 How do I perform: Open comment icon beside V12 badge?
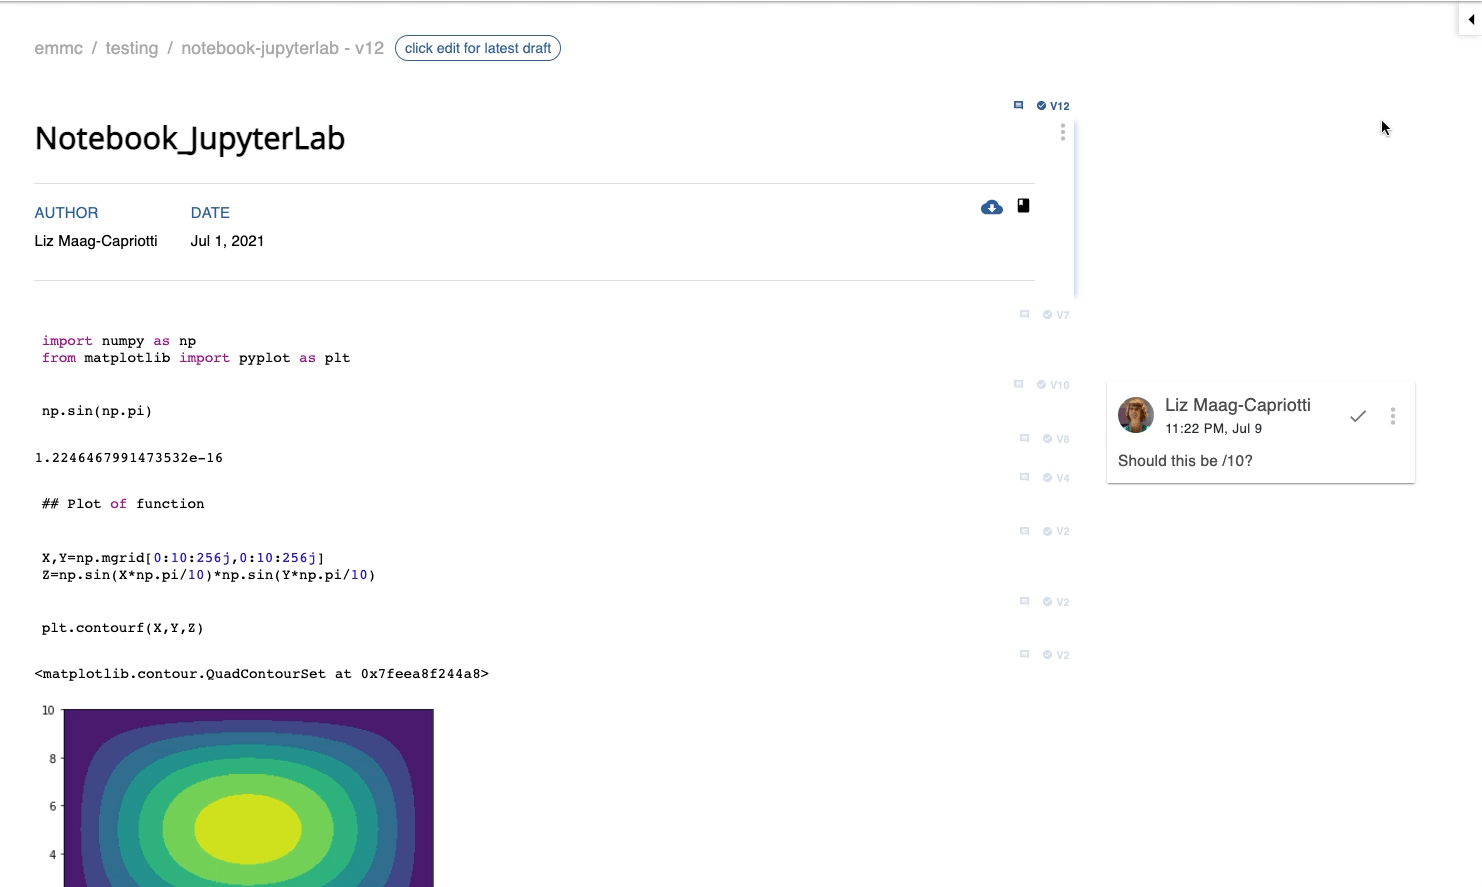pyautogui.click(x=1018, y=105)
